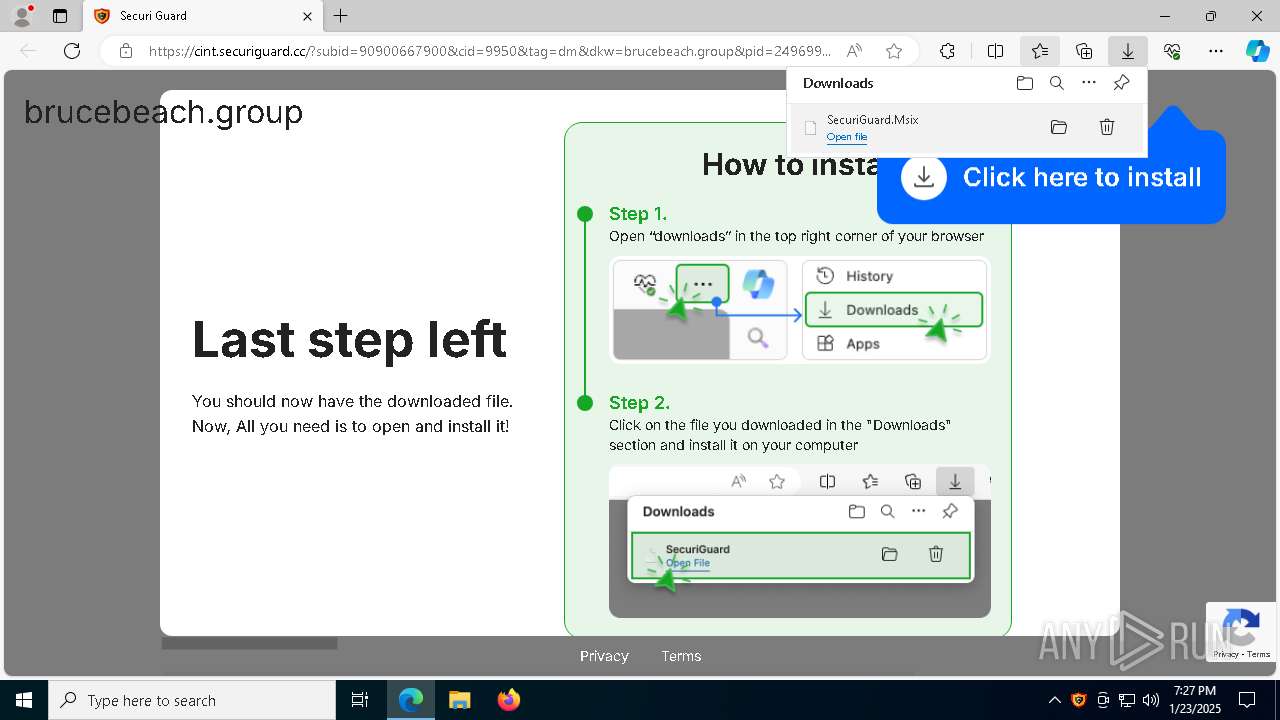Click the reCAPTCHA badge
1280x720 pixels.
click(1241, 632)
